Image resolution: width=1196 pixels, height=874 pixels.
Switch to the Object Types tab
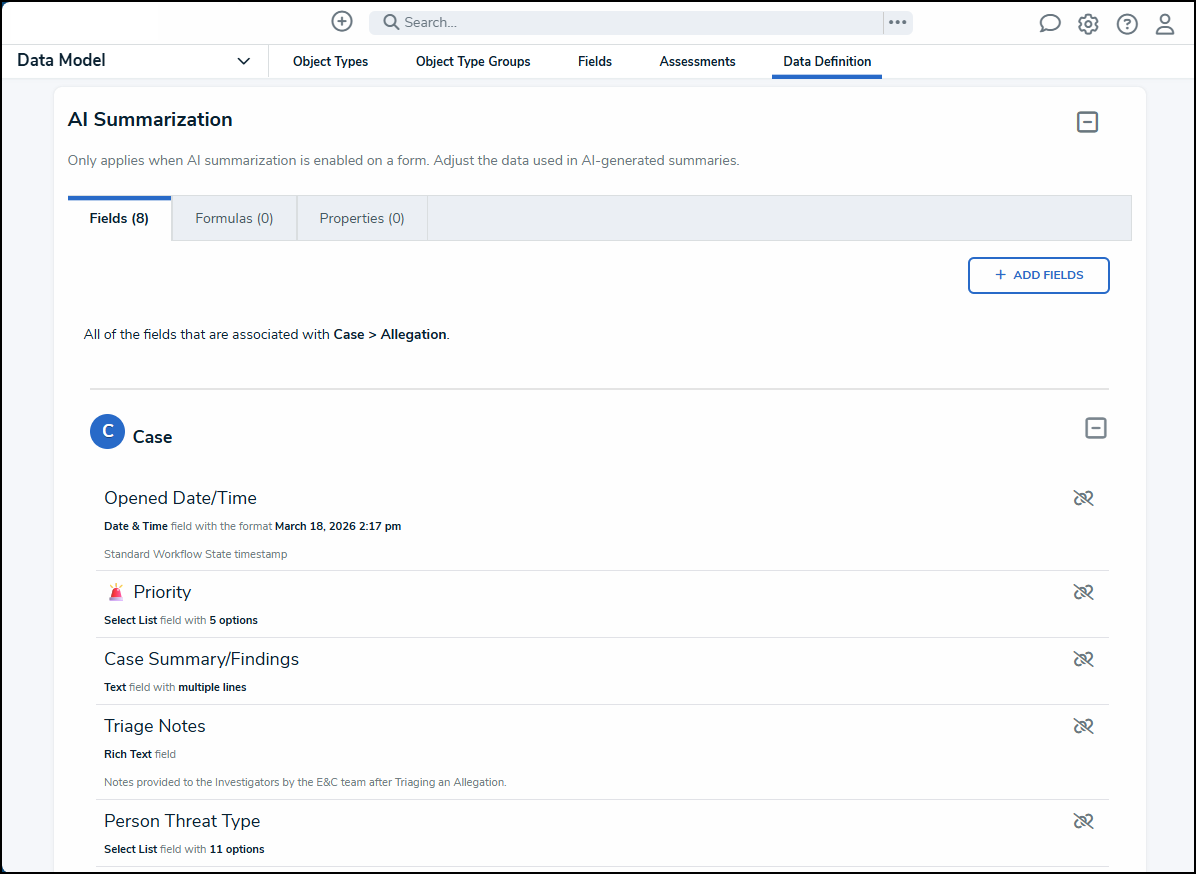(x=330, y=61)
